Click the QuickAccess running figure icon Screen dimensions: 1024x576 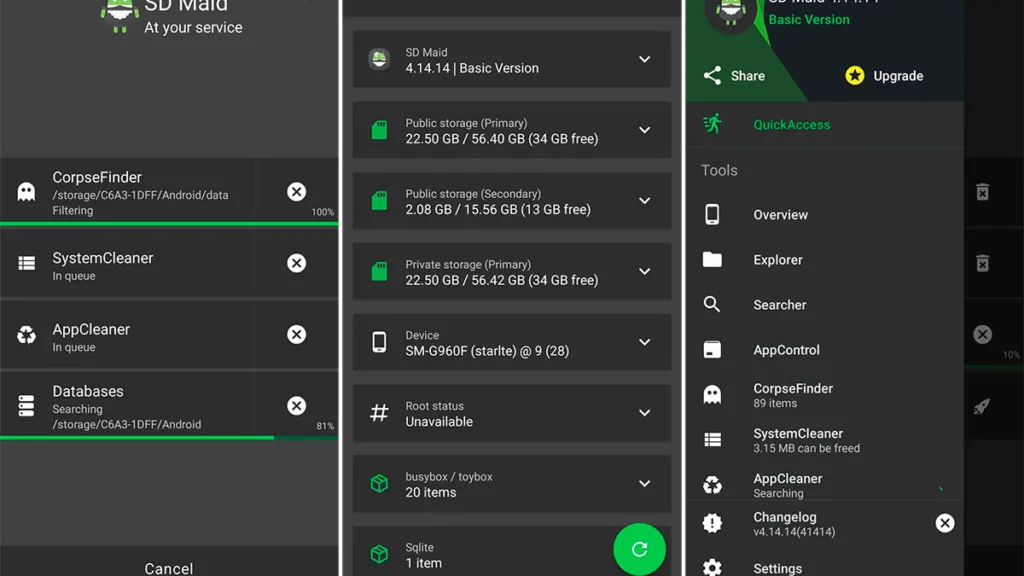click(712, 124)
